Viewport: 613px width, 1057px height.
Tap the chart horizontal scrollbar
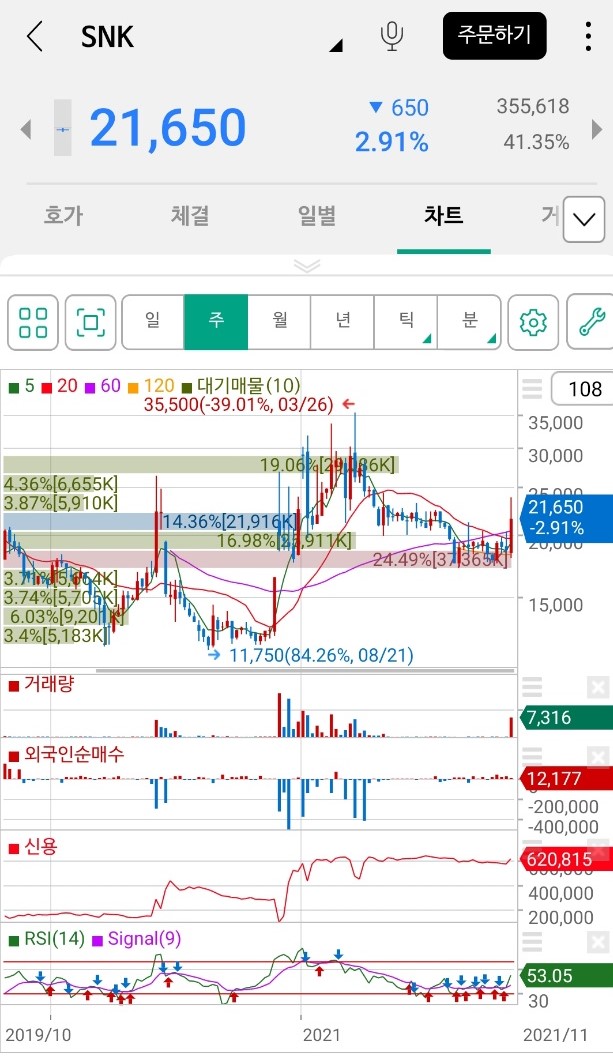[x=305, y=671]
